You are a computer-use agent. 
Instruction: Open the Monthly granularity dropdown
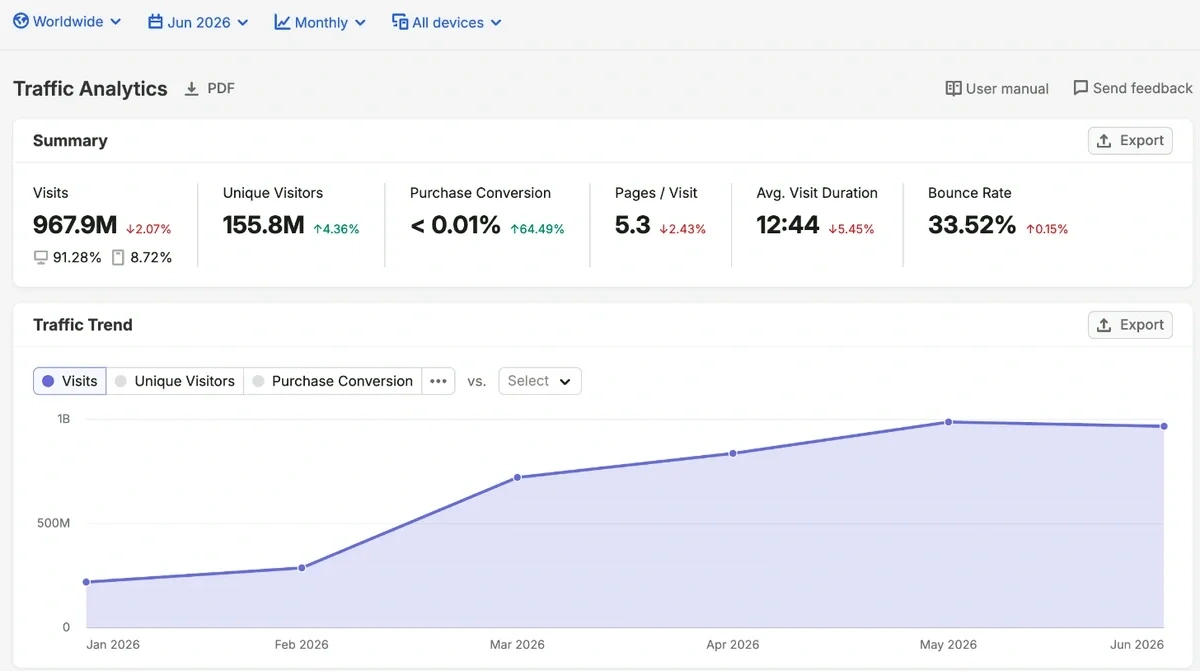click(x=320, y=22)
